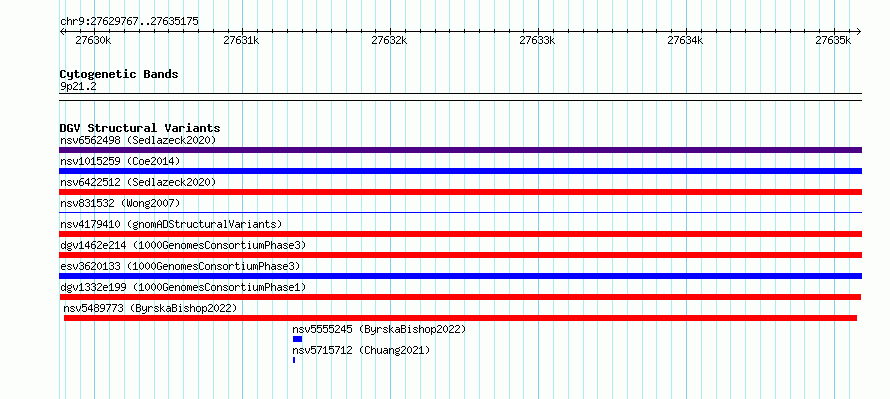Click the Cytogenetic Bands track title
The width and height of the screenshot is (890, 399).
pyautogui.click(x=119, y=74)
